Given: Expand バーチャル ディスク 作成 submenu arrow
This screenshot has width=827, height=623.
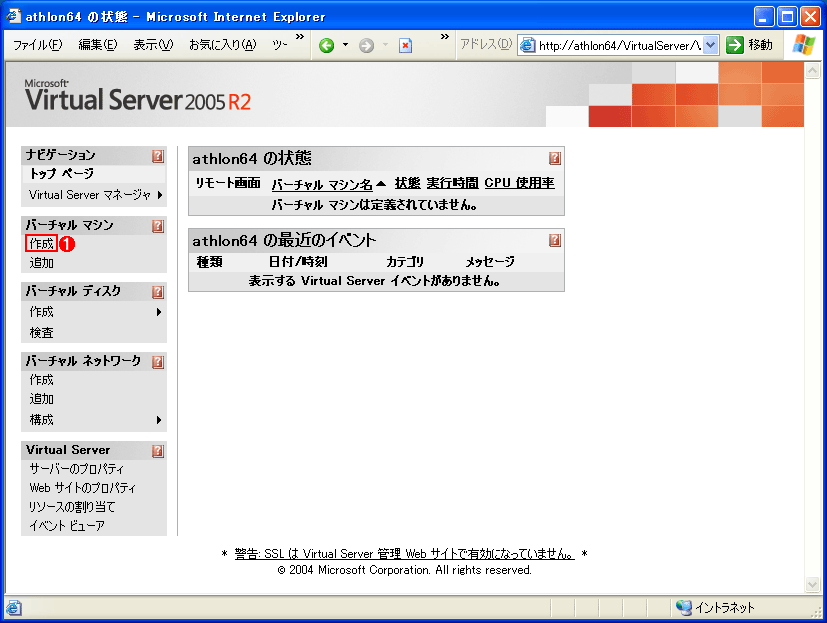Looking at the screenshot, I should [159, 312].
